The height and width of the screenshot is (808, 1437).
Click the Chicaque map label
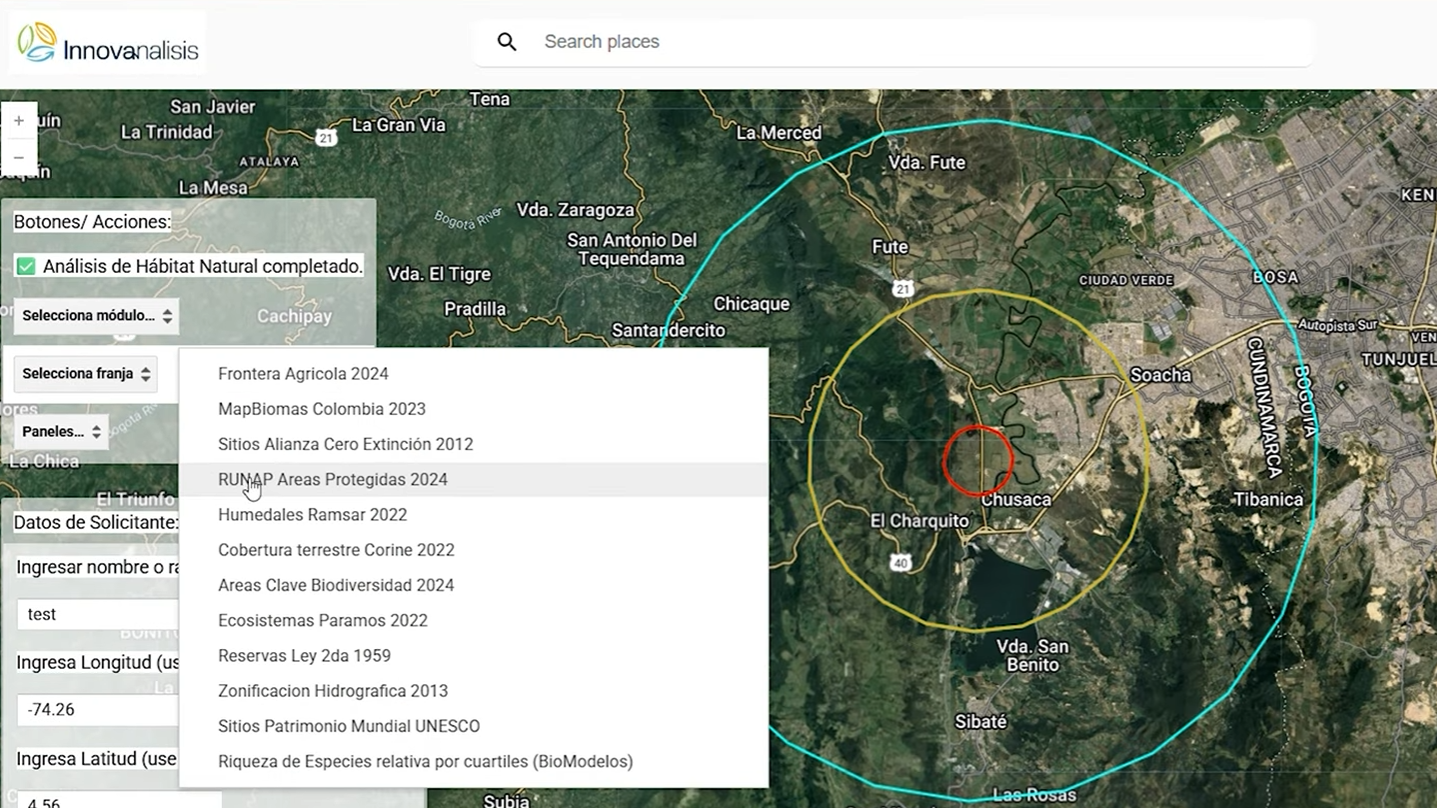pos(751,304)
